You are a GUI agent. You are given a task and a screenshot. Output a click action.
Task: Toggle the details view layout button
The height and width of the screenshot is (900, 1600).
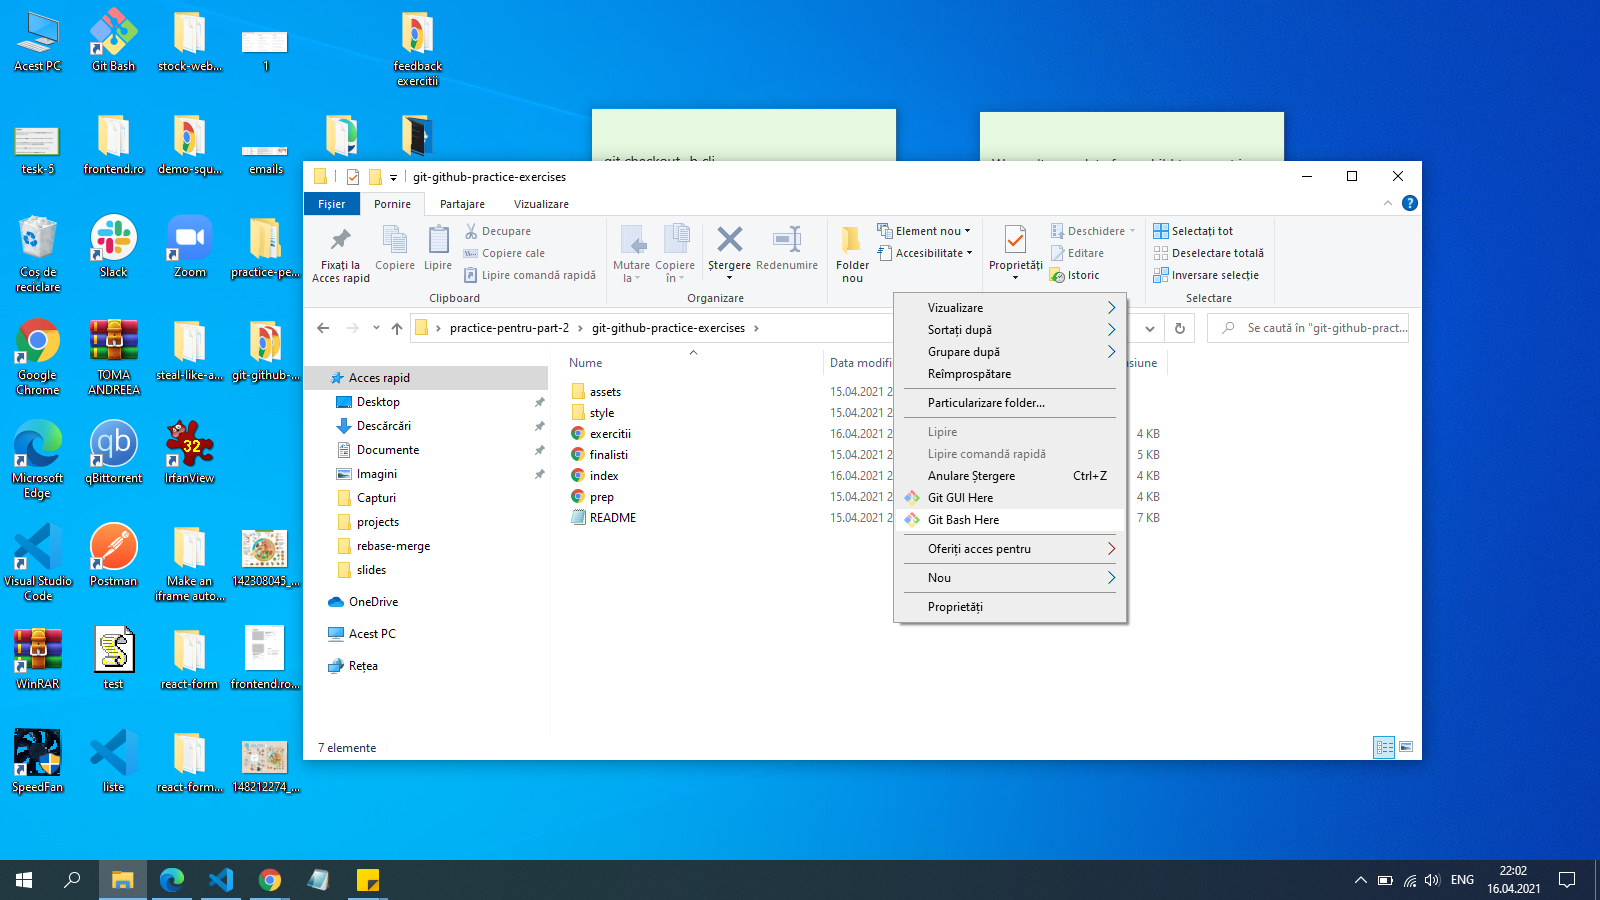pos(1384,747)
